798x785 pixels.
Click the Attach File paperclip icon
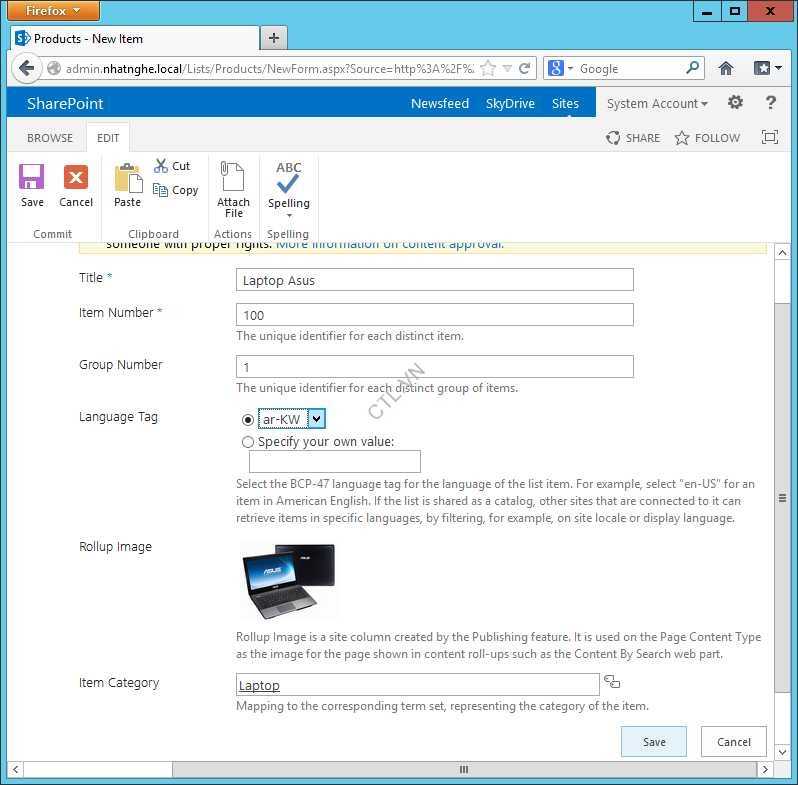pyautogui.click(x=233, y=178)
